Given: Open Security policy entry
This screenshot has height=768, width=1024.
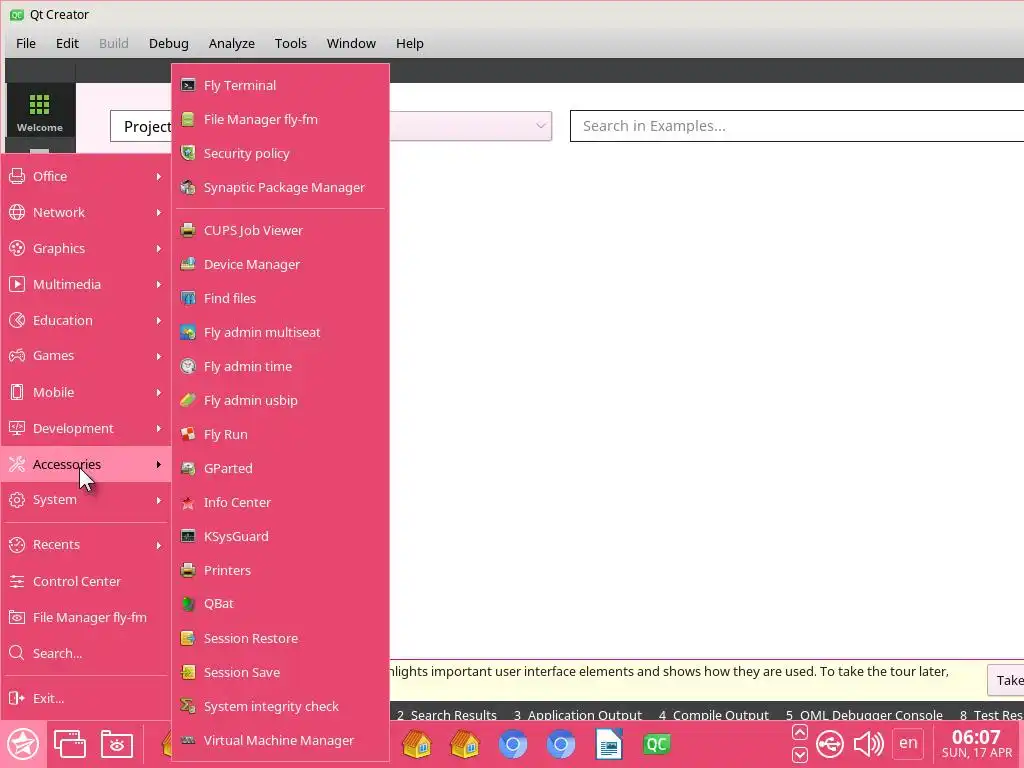Looking at the screenshot, I should tap(280, 153).
